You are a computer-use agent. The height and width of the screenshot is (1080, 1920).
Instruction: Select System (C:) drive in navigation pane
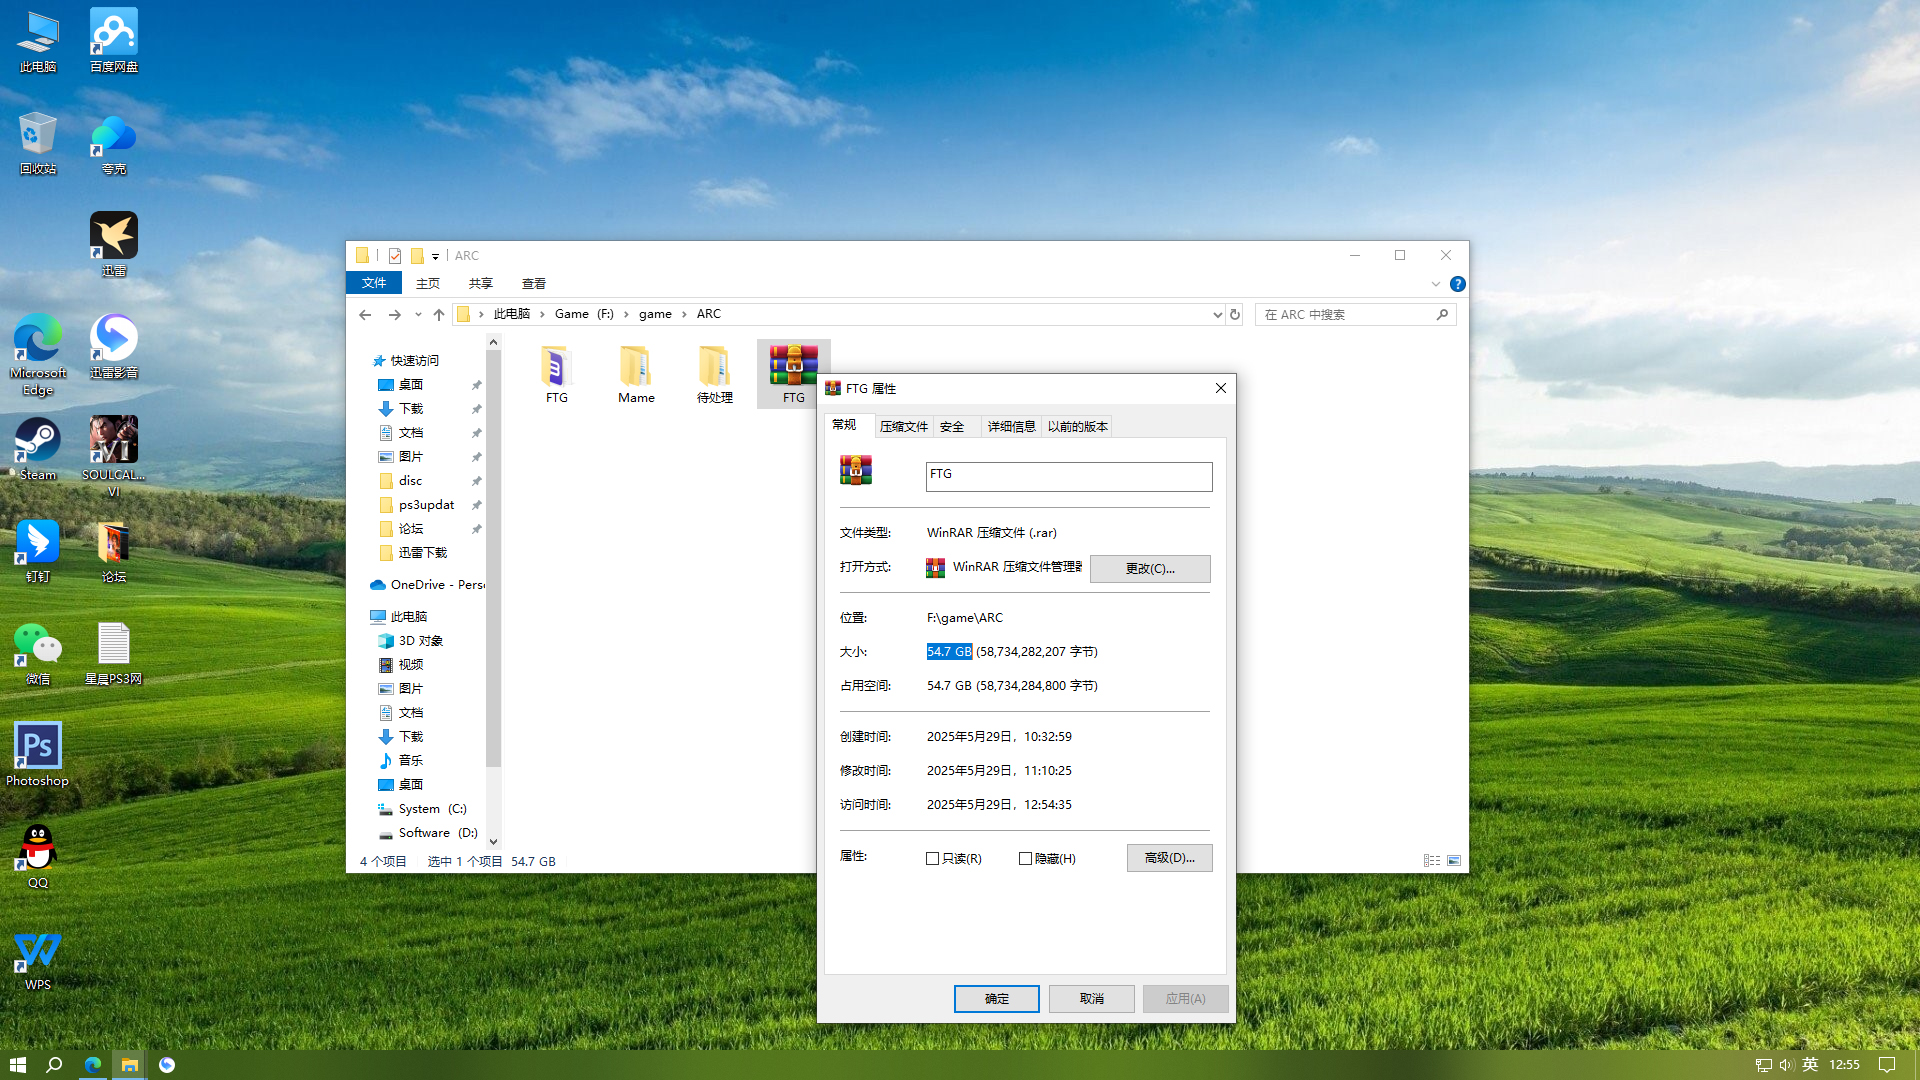click(432, 809)
